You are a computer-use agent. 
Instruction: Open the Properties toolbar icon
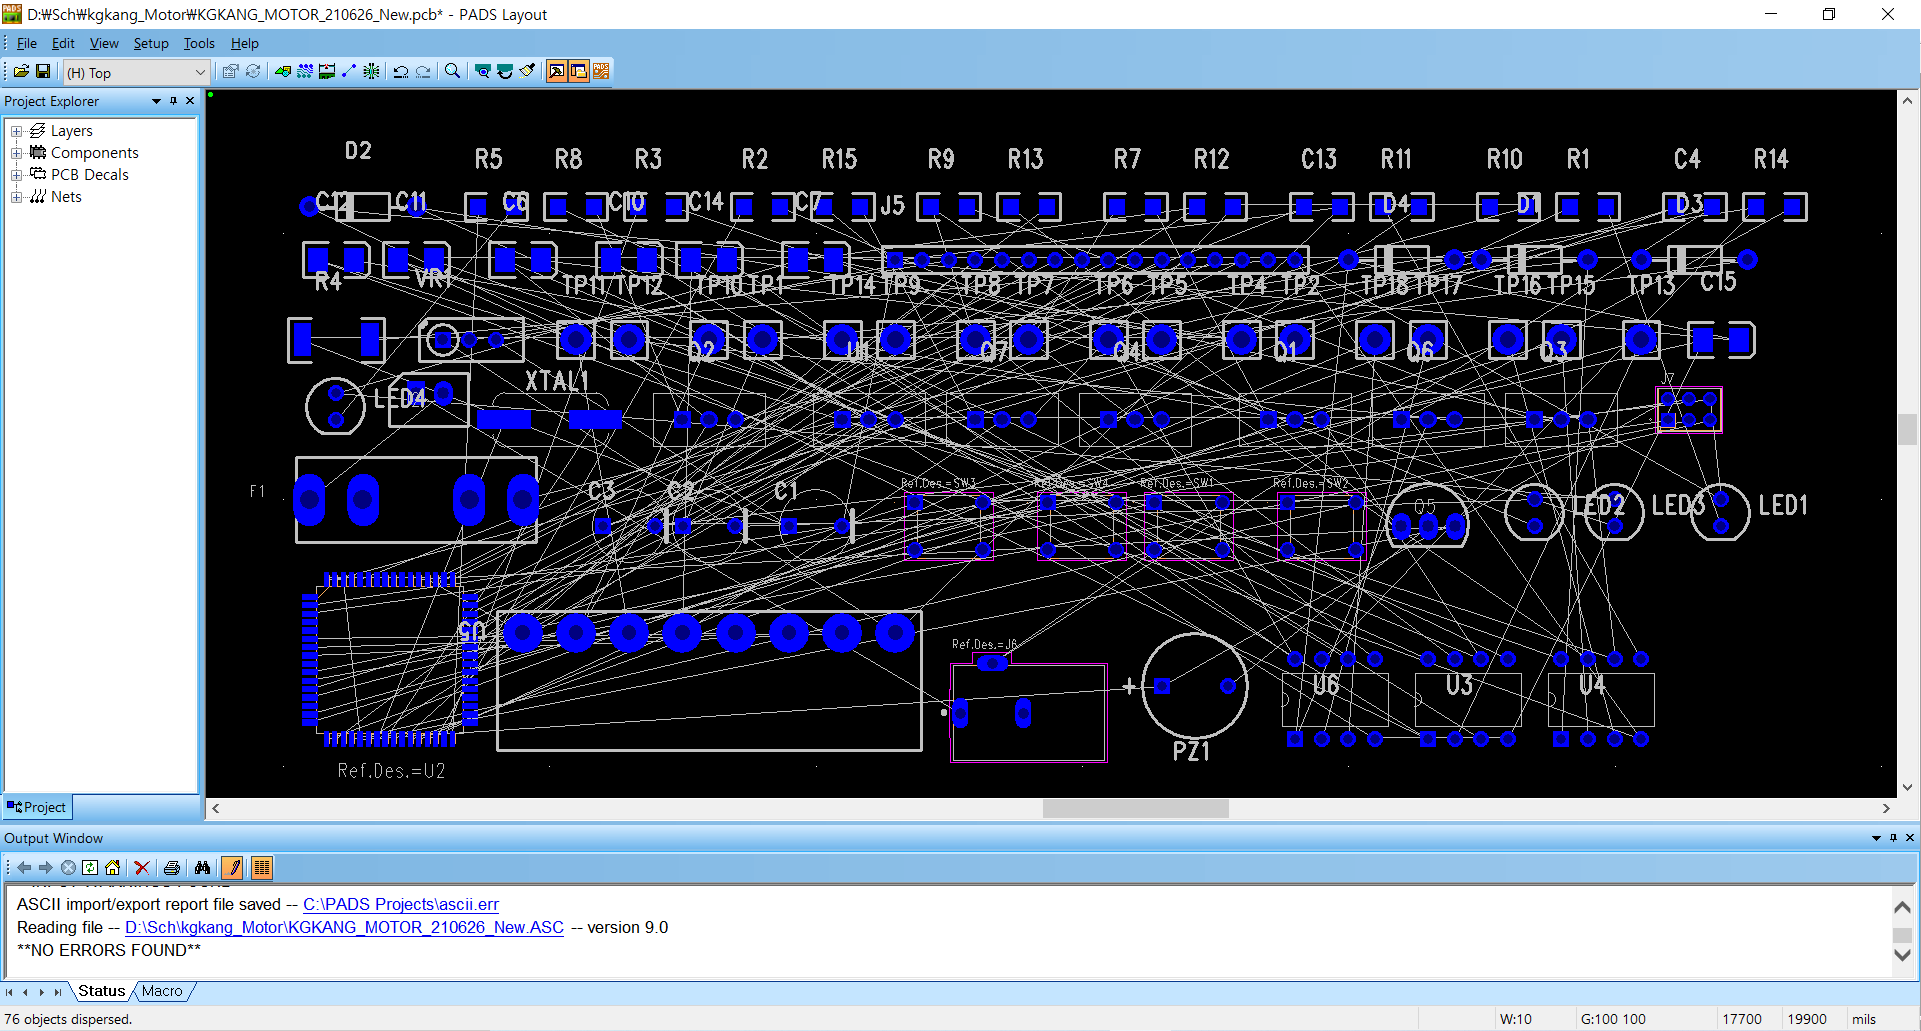pos(230,71)
